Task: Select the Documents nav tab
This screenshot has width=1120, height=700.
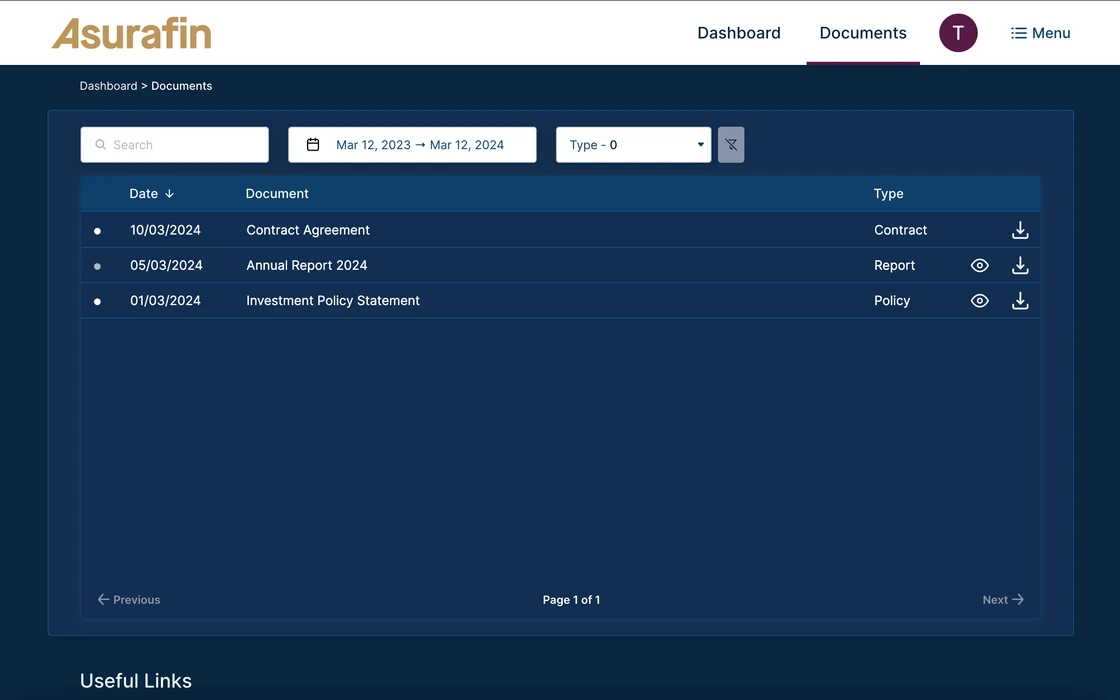Action: pos(863,33)
